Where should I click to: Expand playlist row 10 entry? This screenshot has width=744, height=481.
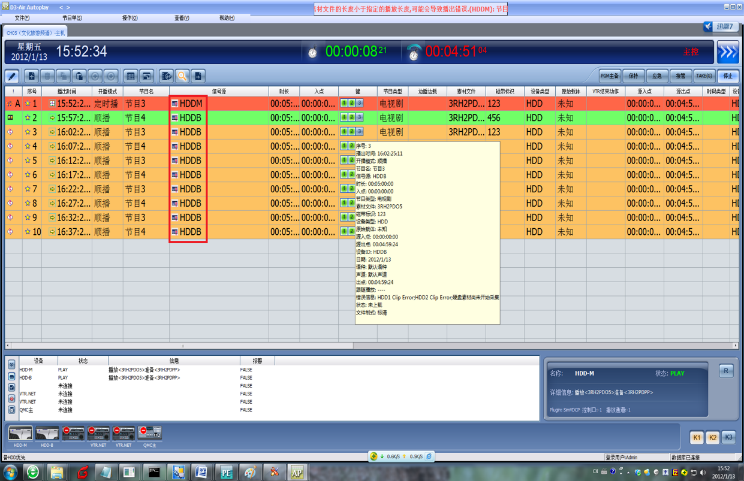(52, 232)
